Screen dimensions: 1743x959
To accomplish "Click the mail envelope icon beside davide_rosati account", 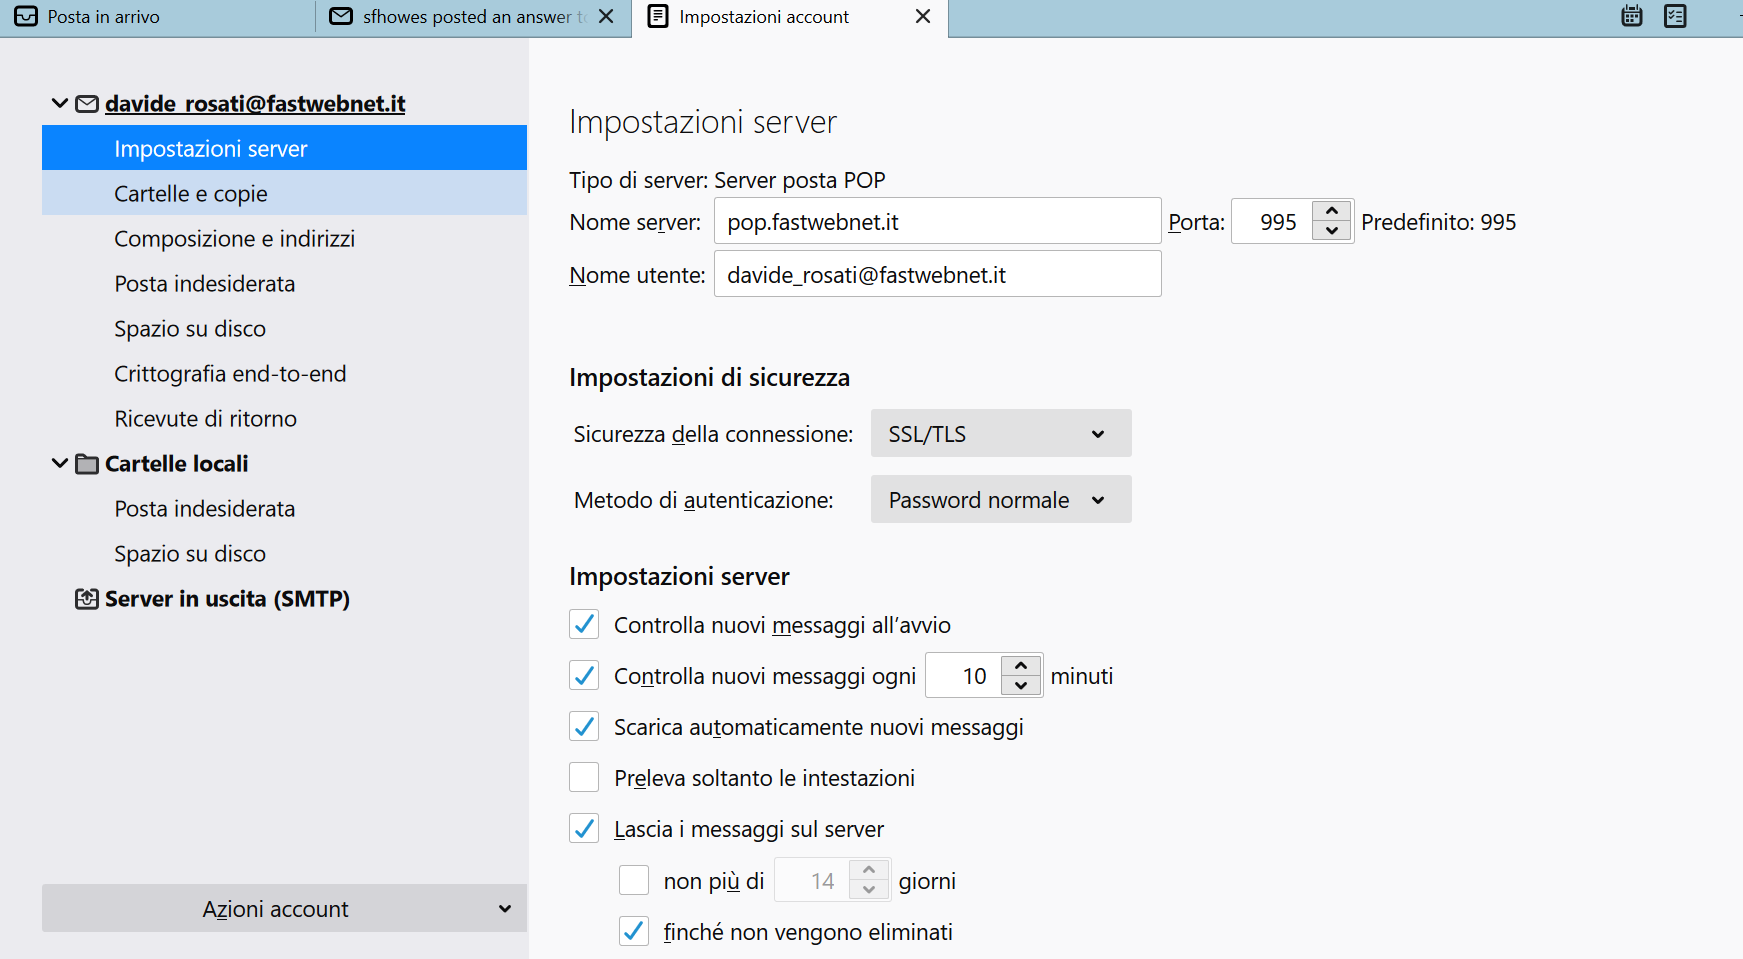I will [x=87, y=104].
